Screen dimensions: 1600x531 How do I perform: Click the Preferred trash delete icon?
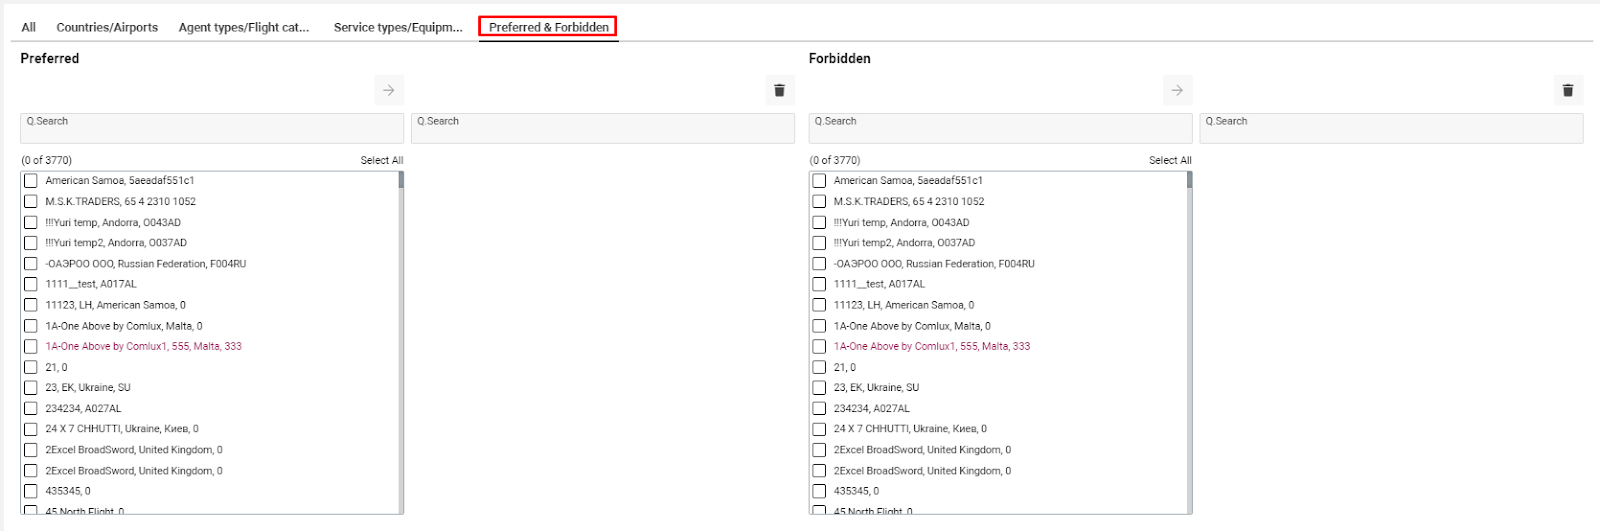(779, 90)
